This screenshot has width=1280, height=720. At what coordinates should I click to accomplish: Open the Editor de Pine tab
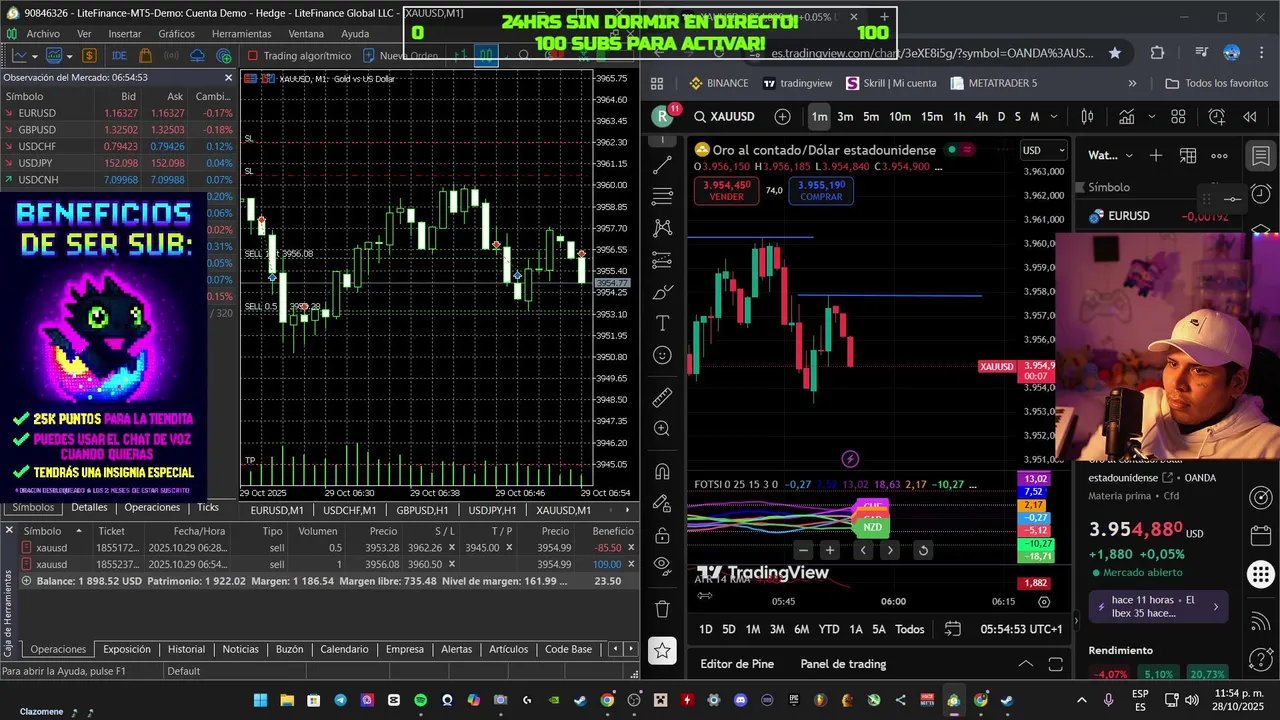[737, 664]
